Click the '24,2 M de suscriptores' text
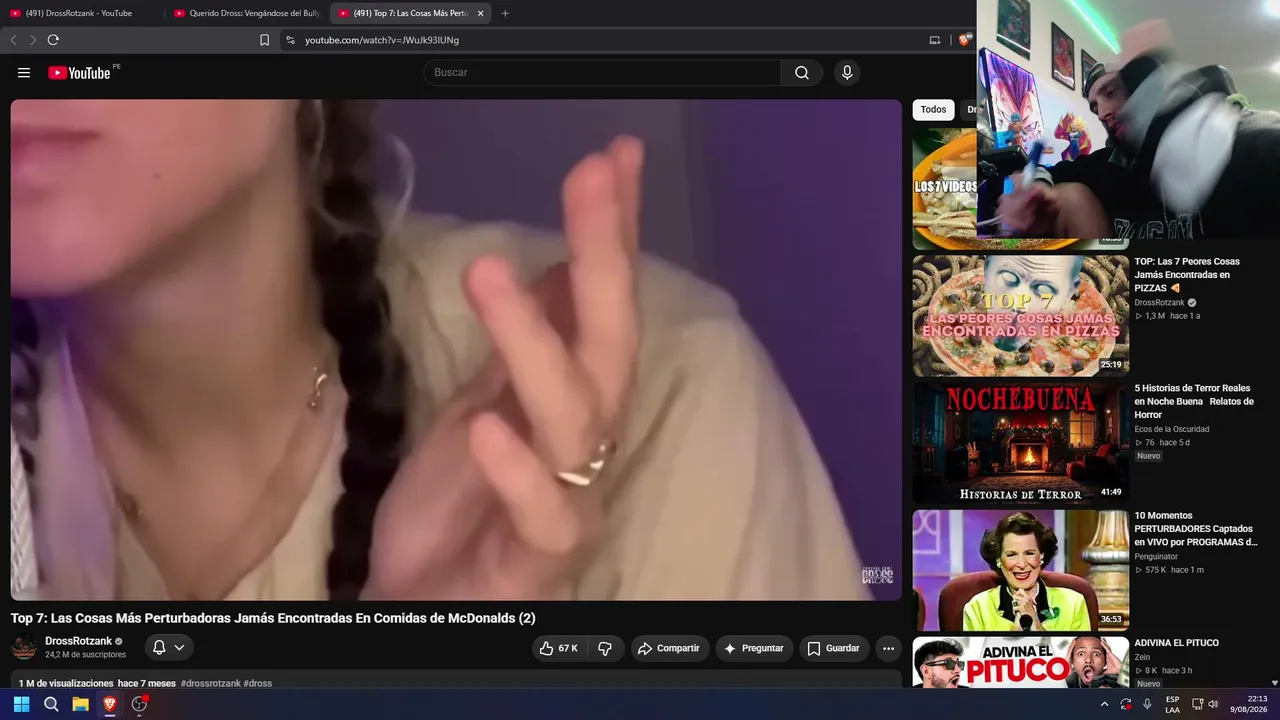1280x720 pixels. click(x=85, y=655)
